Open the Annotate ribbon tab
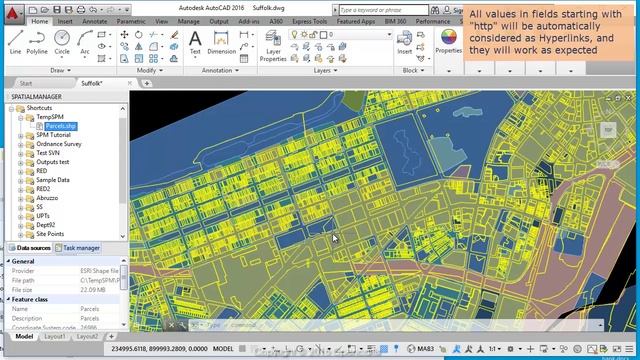Screen dimensions: 640x360 (x=95, y=21)
